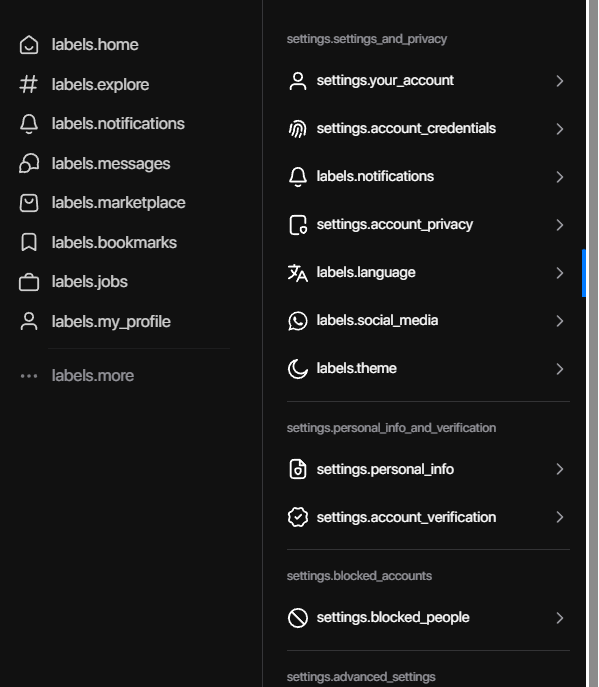Viewport: 599px width, 687px height.
Task: Expand settings.account_privacy chevron arrow
Action: [x=560, y=225]
